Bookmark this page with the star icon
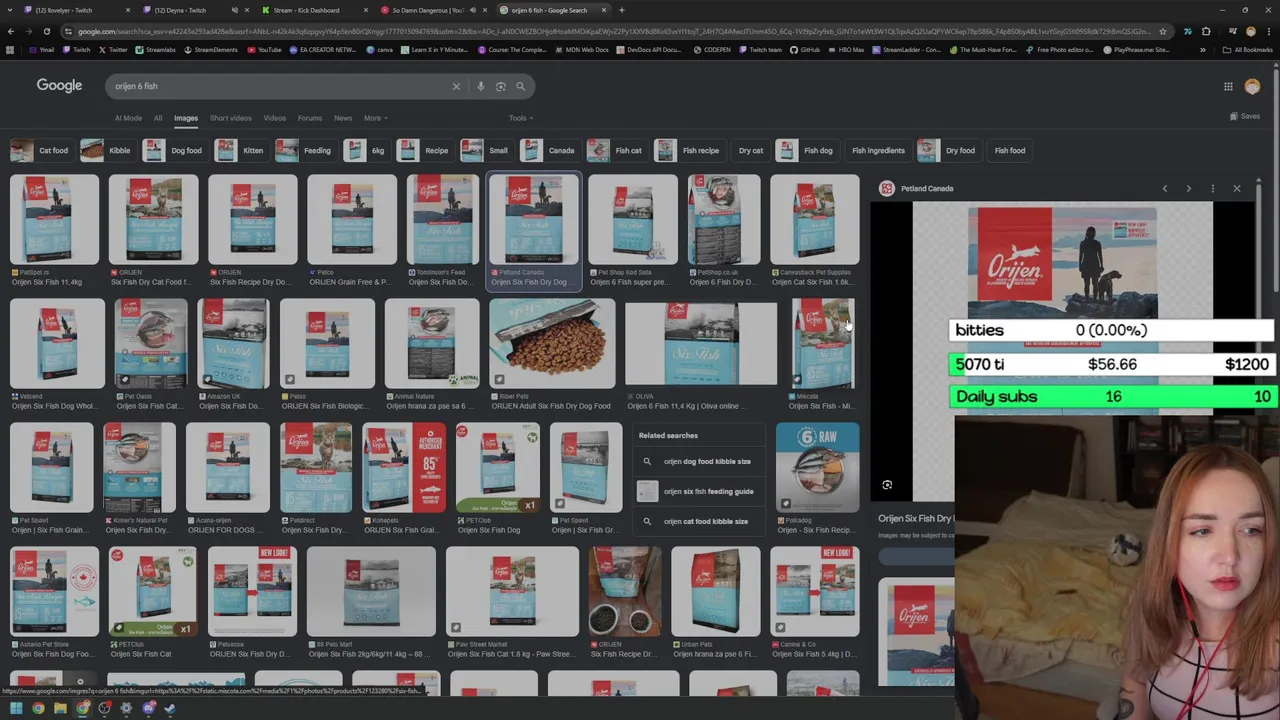Image resolution: width=1280 pixels, height=720 pixels. (1162, 31)
